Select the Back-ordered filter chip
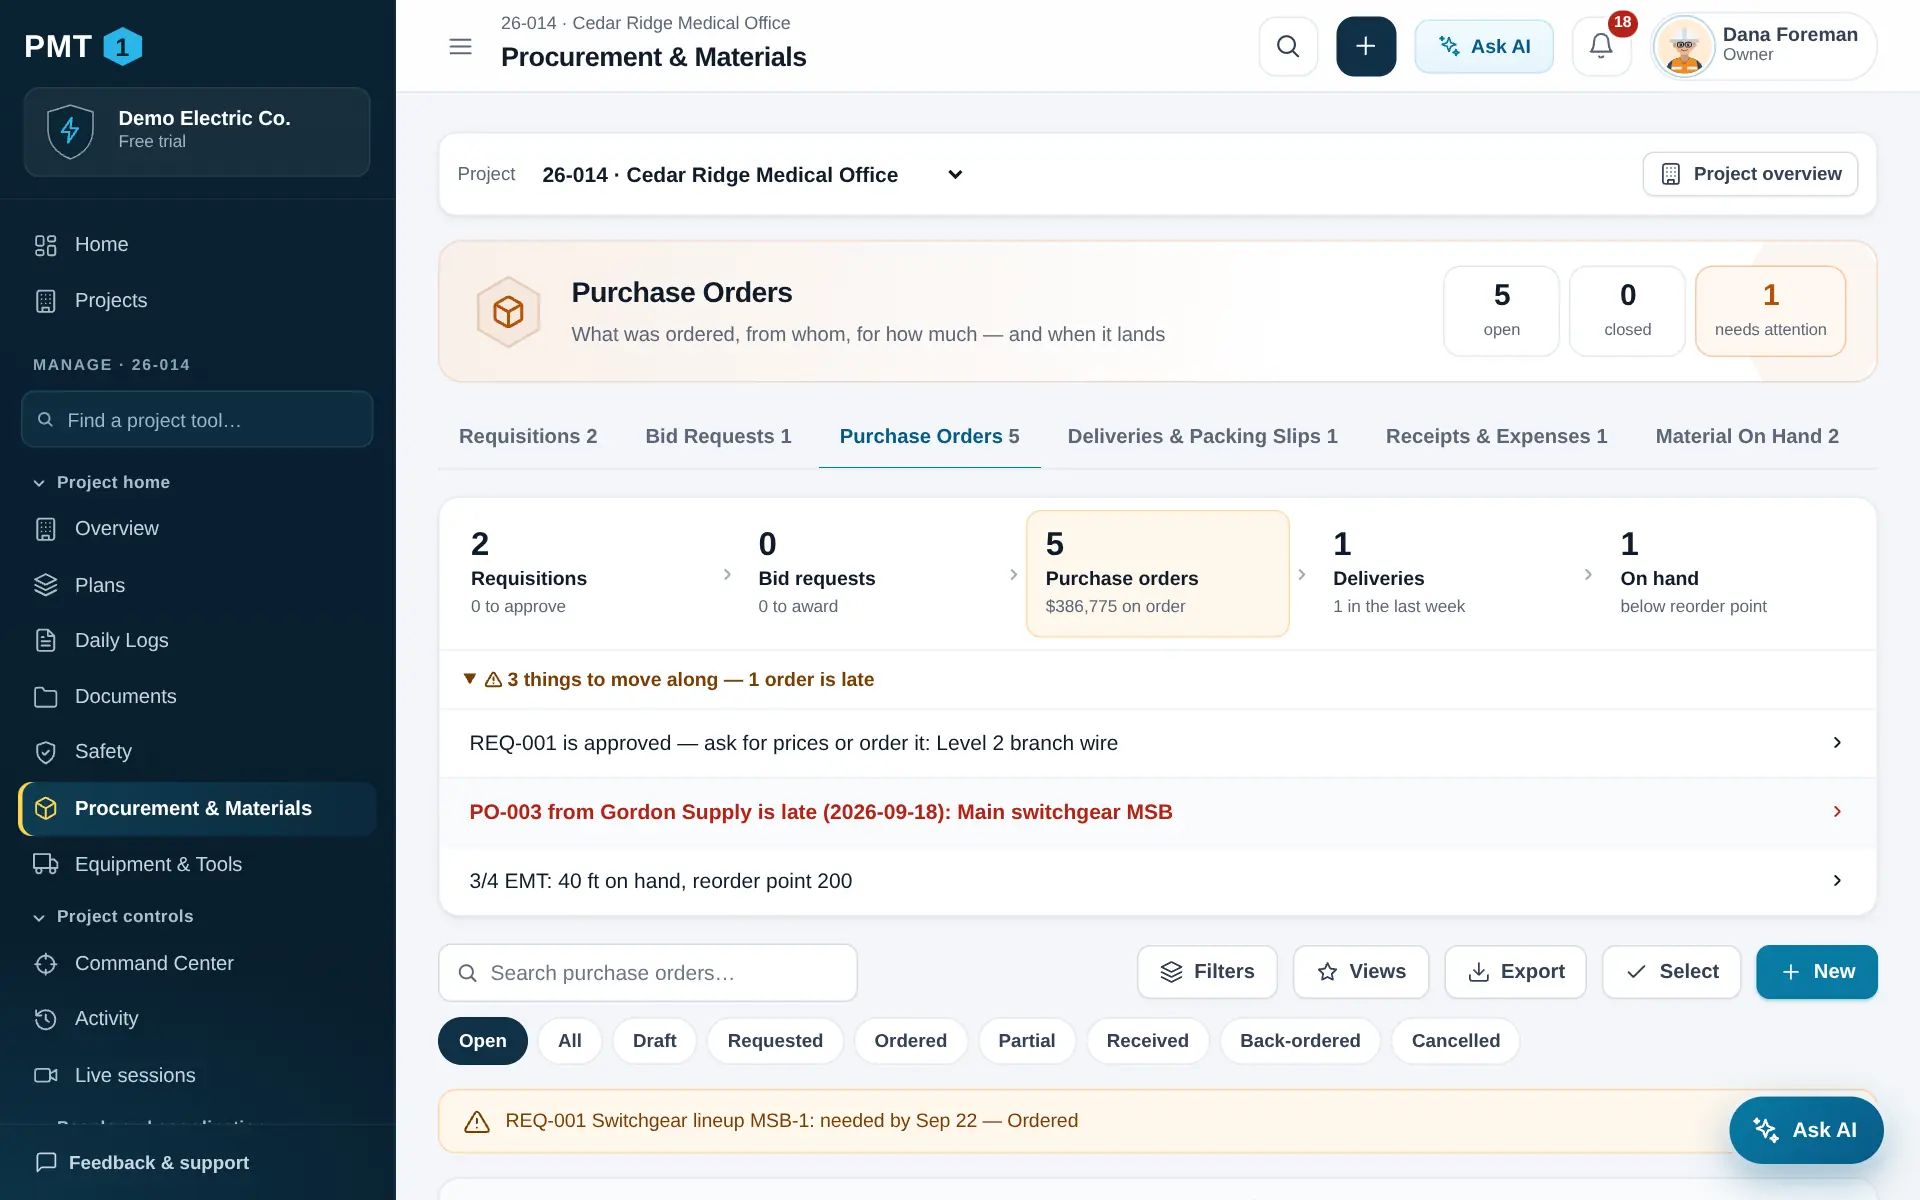 click(1300, 1041)
